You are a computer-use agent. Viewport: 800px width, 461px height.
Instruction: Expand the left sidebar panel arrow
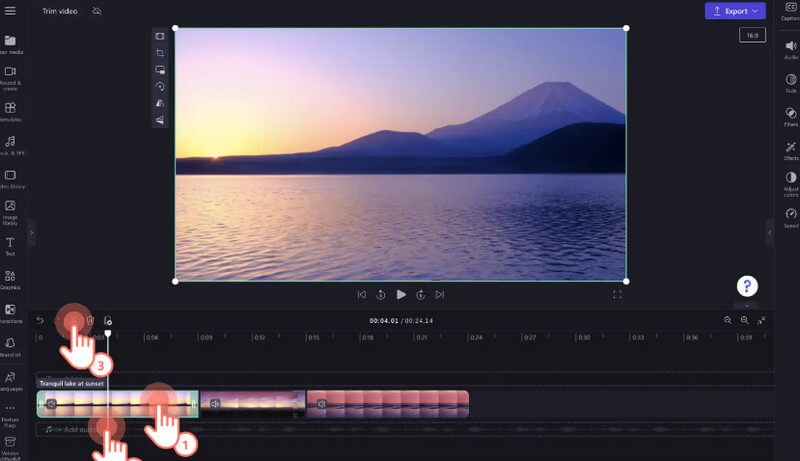(31, 231)
